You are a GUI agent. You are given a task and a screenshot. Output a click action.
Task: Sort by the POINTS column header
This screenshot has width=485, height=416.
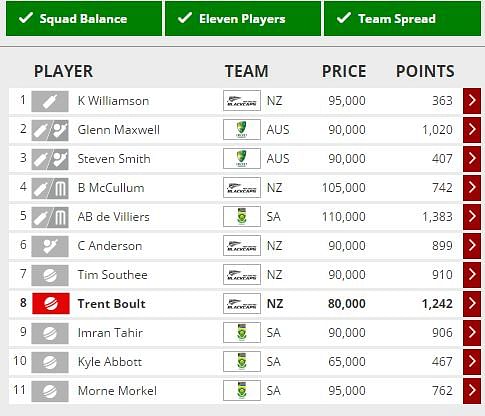425,71
